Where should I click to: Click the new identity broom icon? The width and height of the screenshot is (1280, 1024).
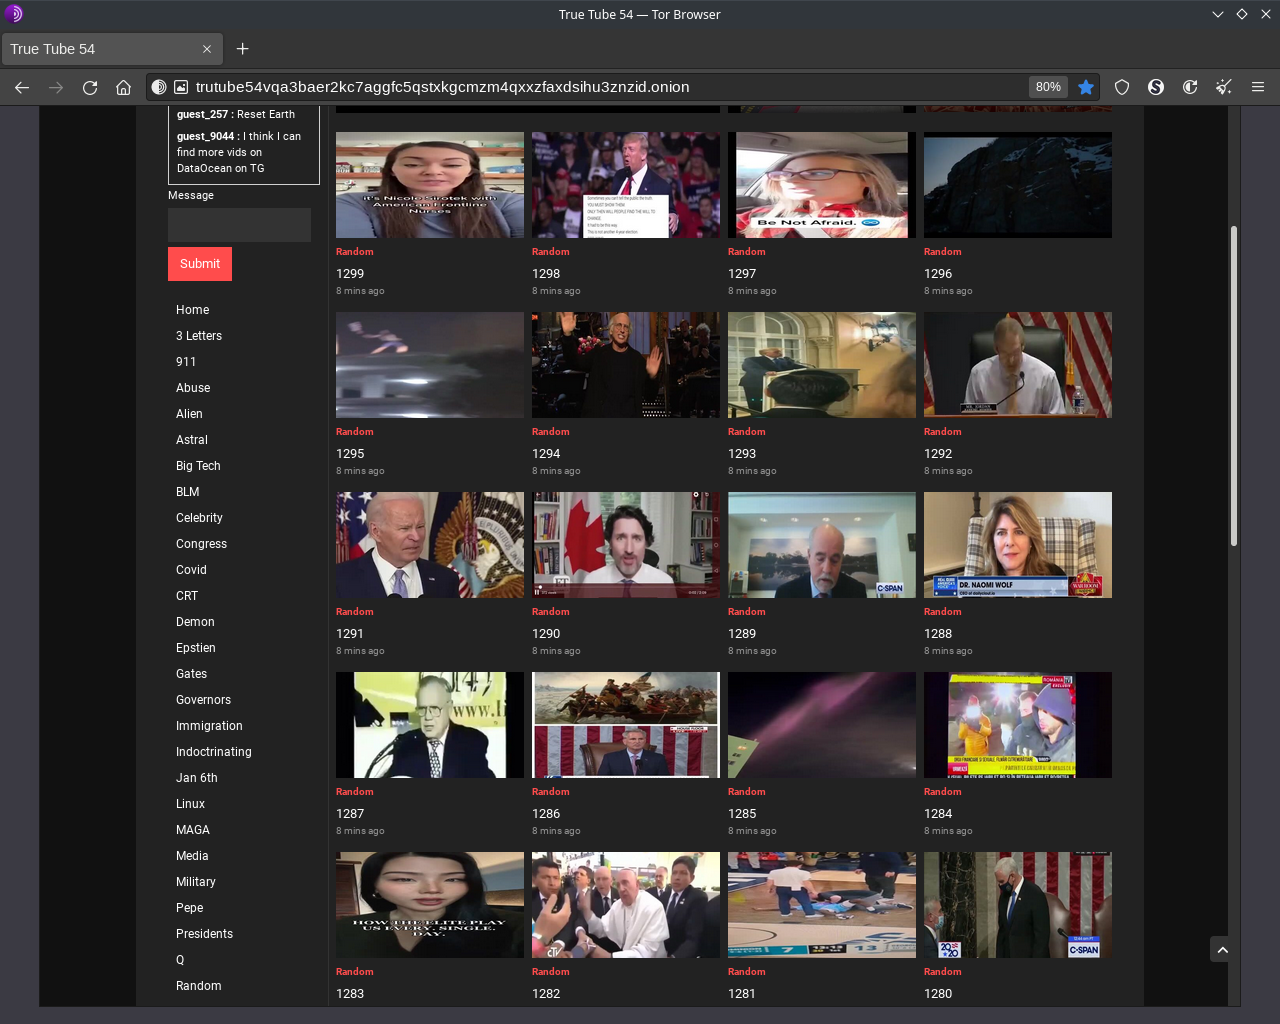point(1223,87)
